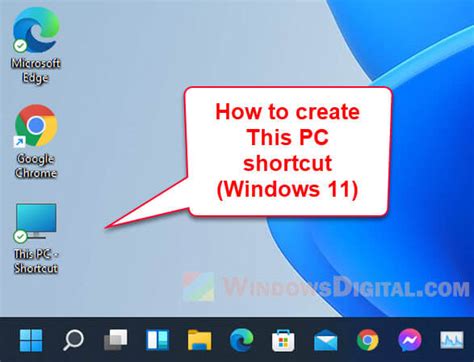Open Task View on the taskbar

click(115, 340)
